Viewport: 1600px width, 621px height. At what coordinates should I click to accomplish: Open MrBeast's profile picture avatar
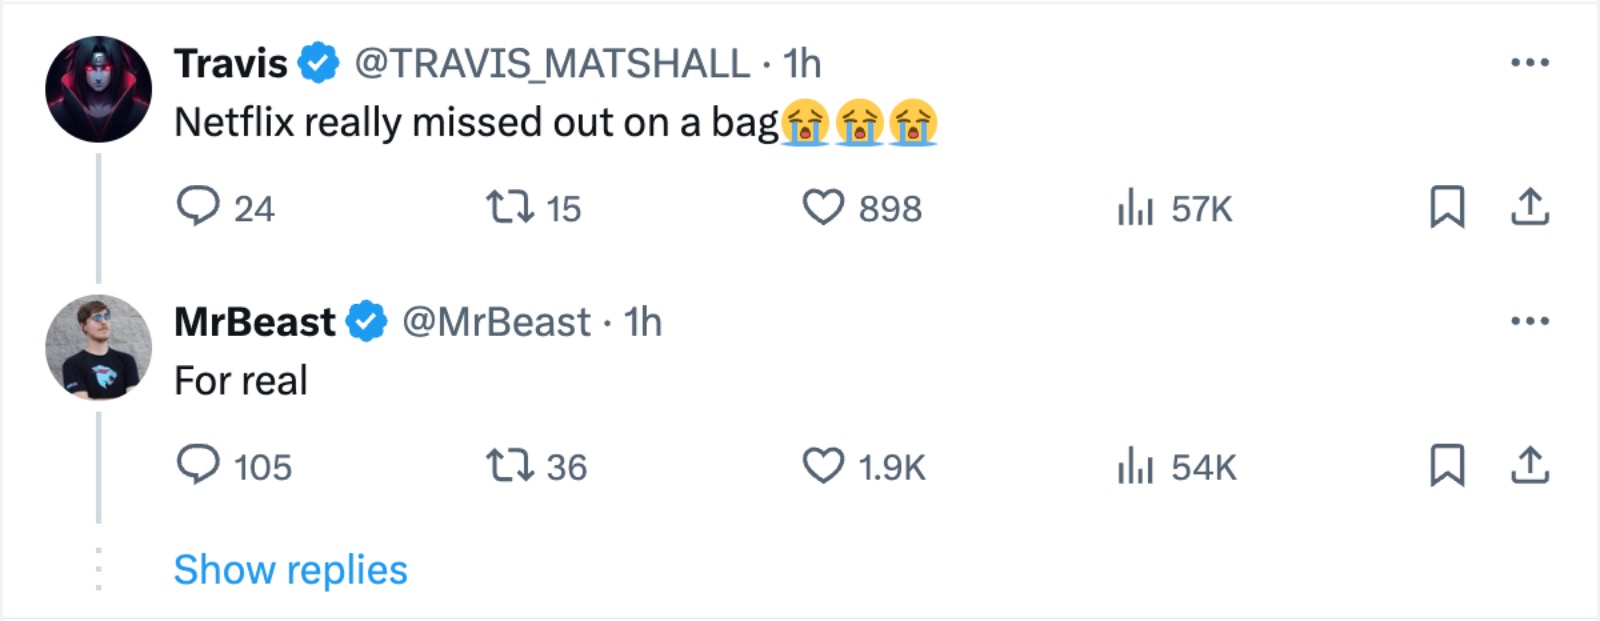(x=98, y=347)
